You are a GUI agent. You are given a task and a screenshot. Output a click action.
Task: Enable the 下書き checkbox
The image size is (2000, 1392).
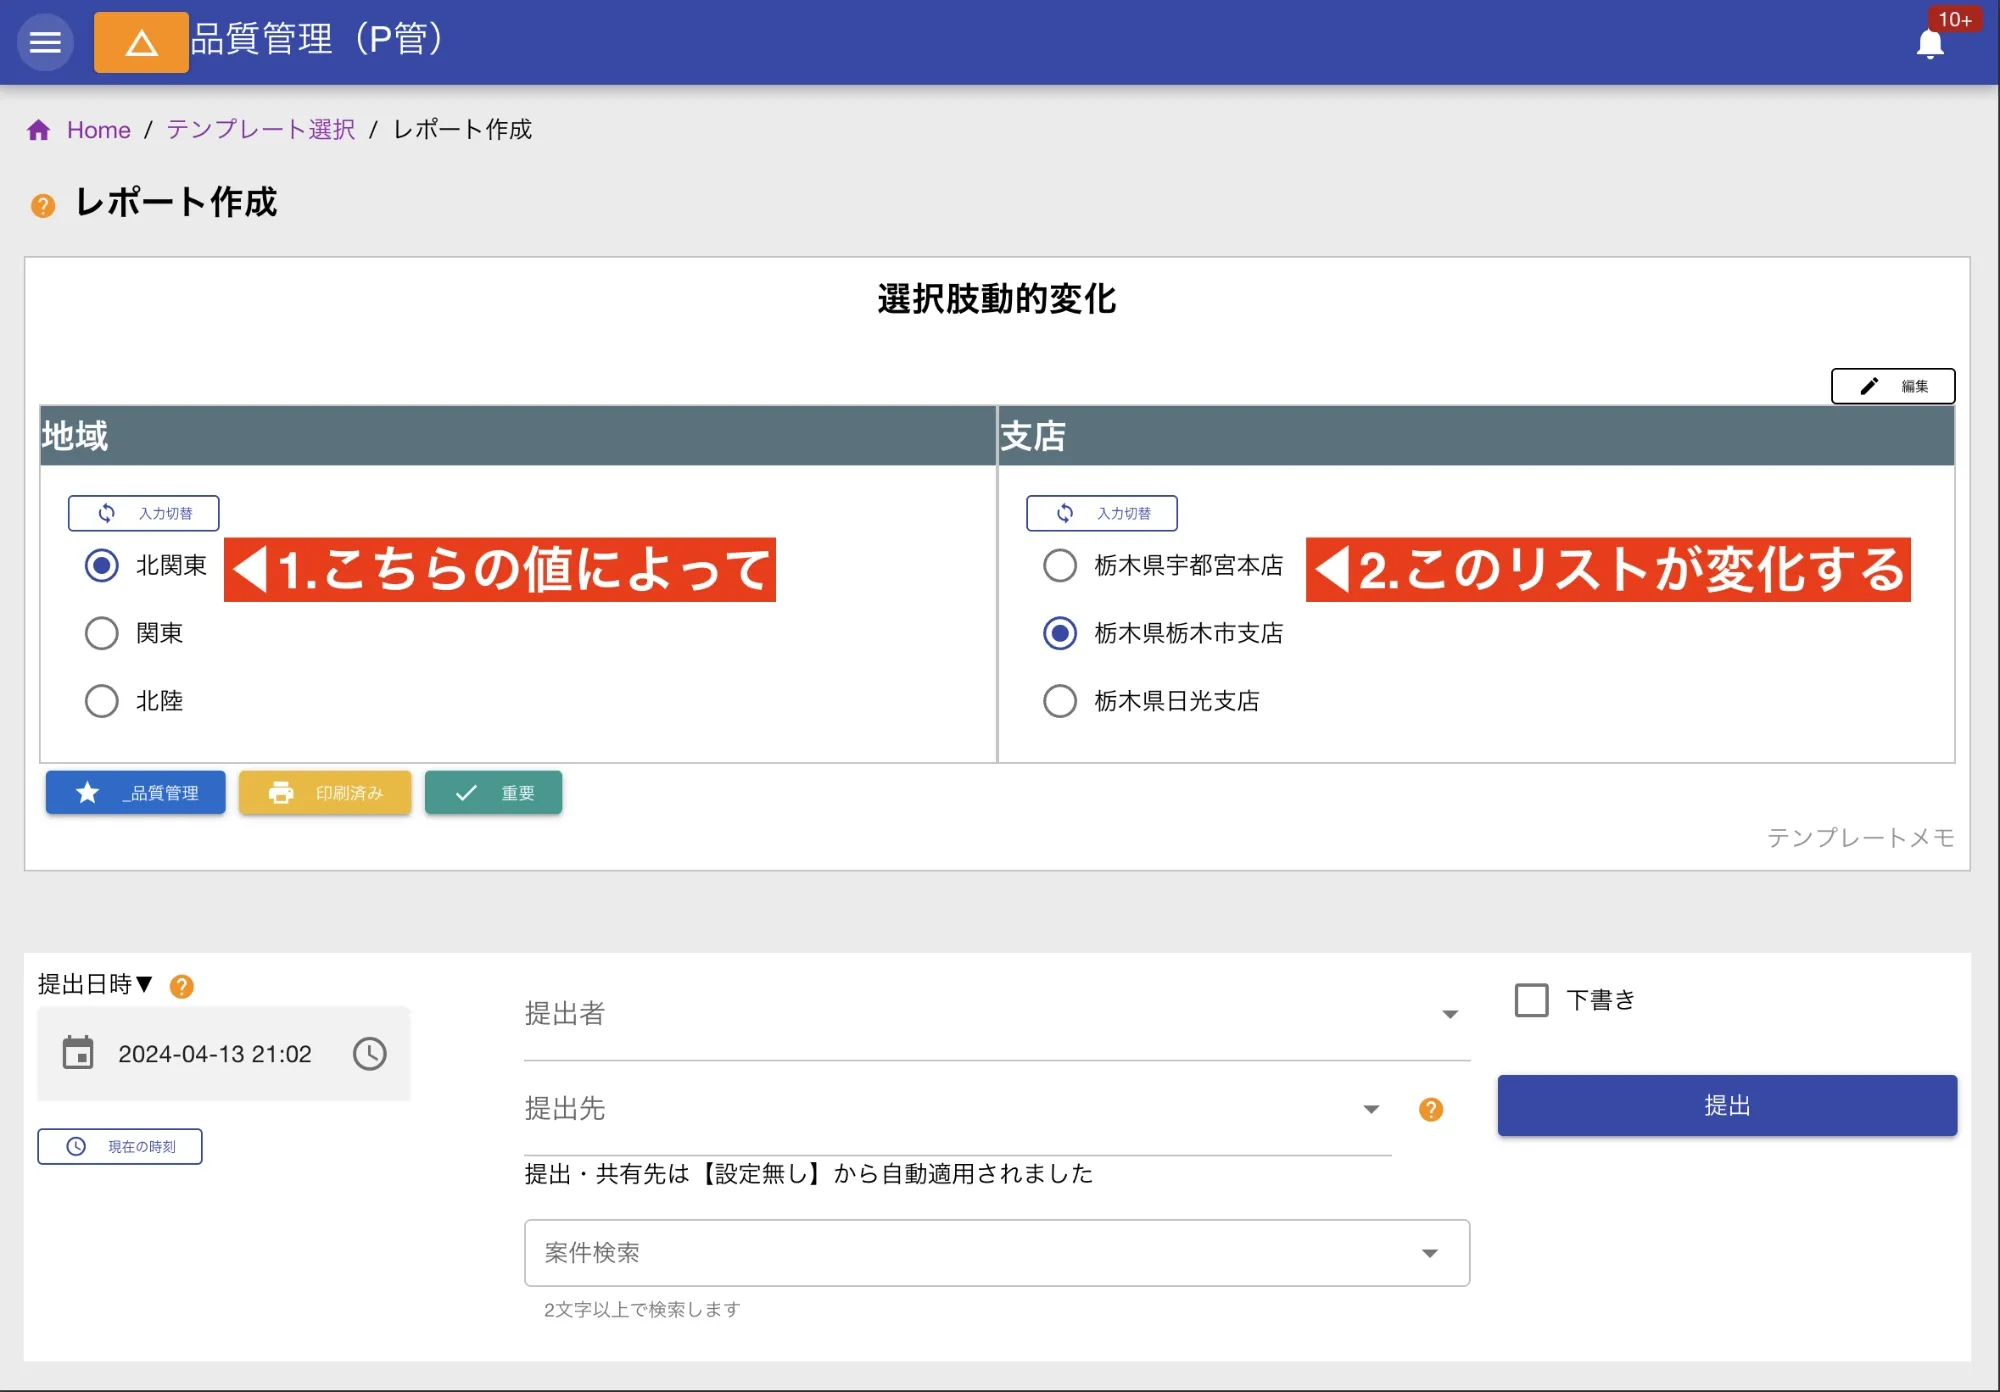coord(1530,1000)
